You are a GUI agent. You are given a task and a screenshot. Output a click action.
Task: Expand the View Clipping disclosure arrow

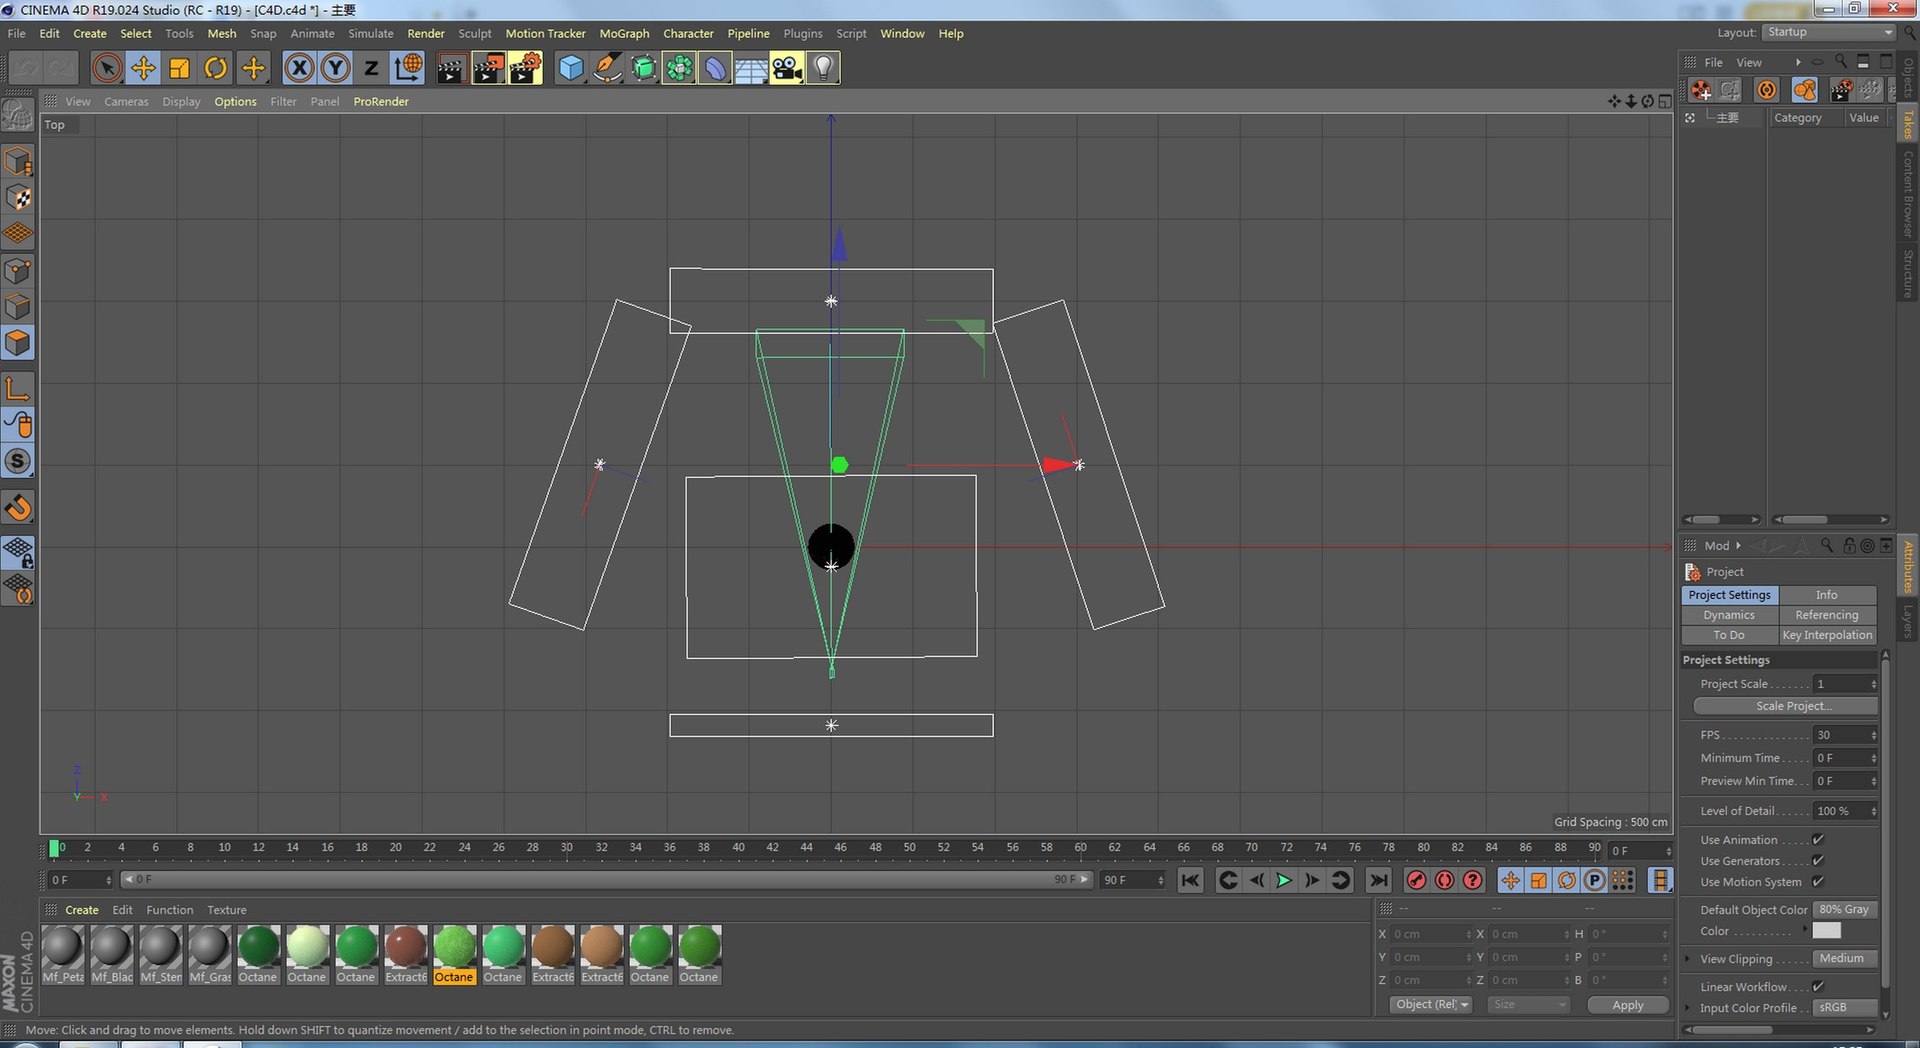[x=1688, y=958]
